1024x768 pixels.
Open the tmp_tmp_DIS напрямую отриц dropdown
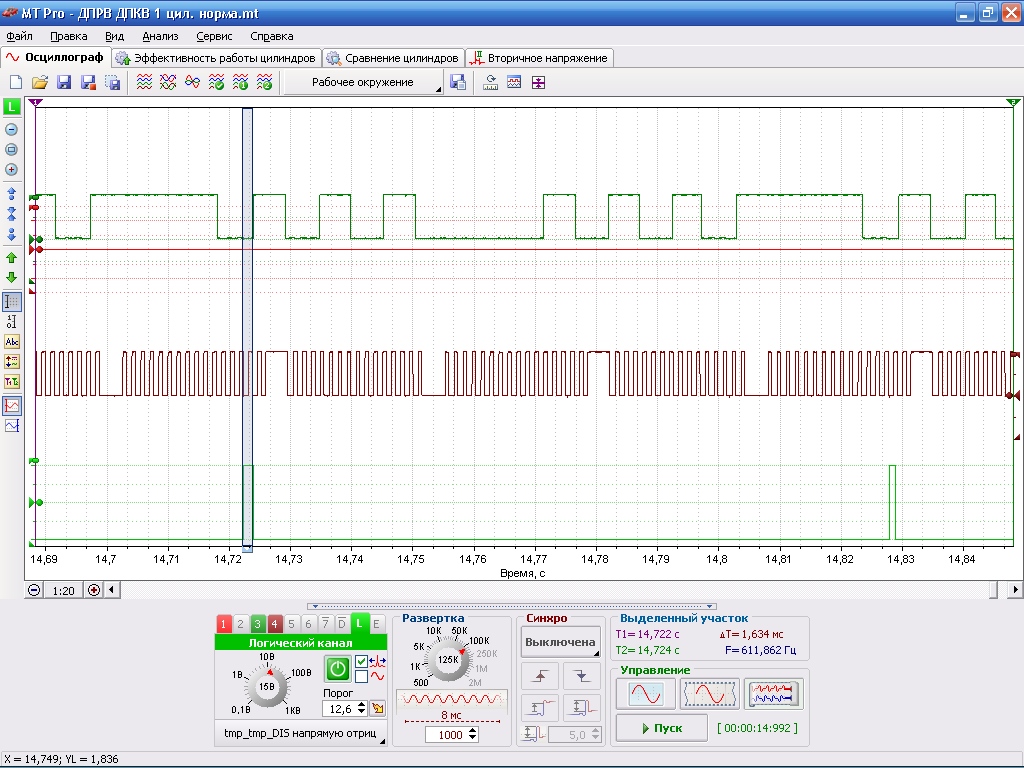point(300,733)
